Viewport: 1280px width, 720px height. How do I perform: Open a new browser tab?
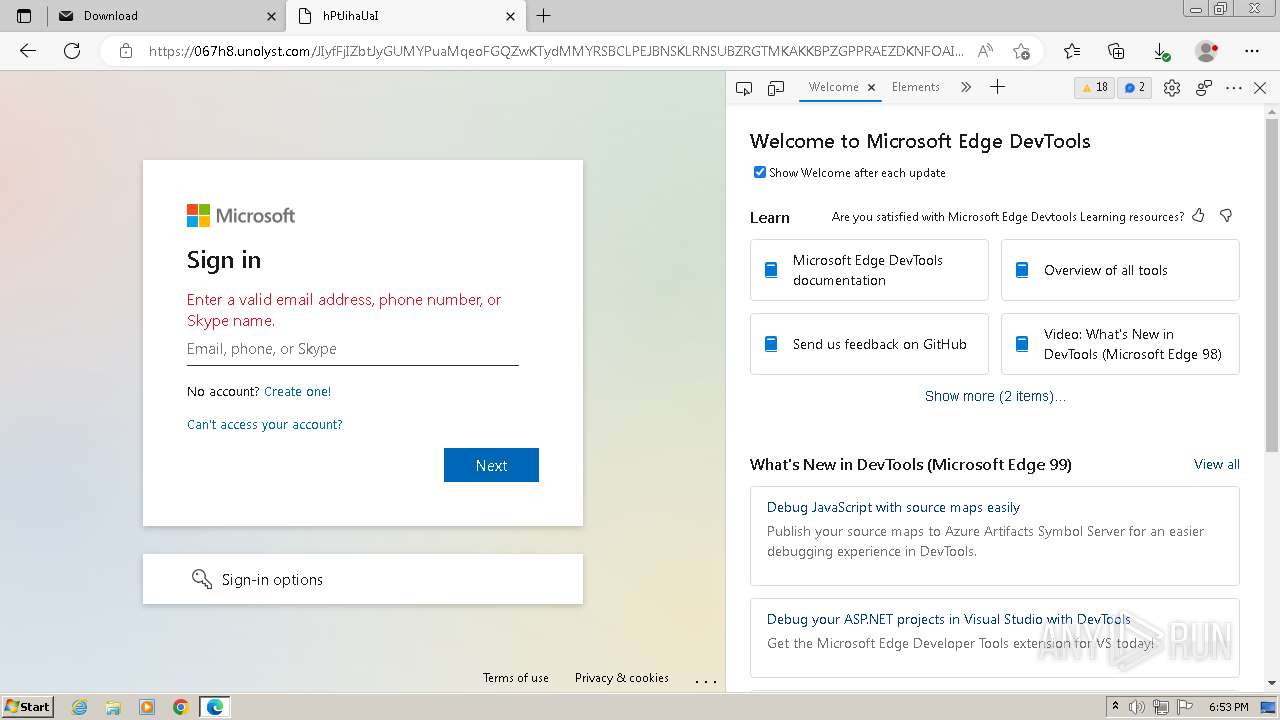click(x=544, y=16)
